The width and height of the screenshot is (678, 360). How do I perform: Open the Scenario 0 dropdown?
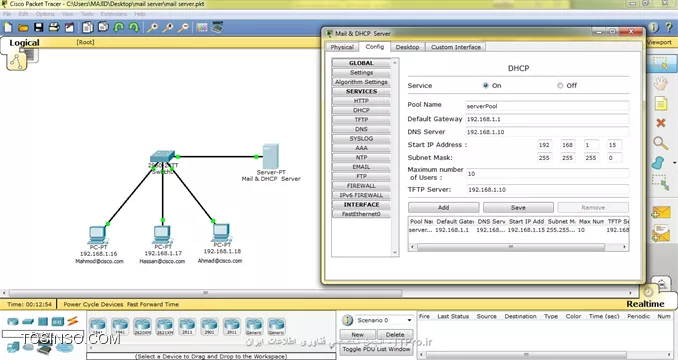(x=384, y=320)
